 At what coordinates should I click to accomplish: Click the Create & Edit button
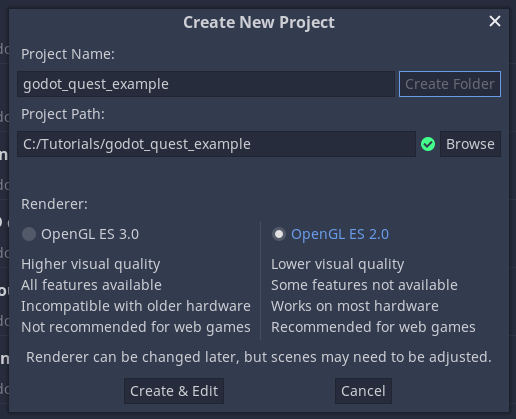pos(174,391)
